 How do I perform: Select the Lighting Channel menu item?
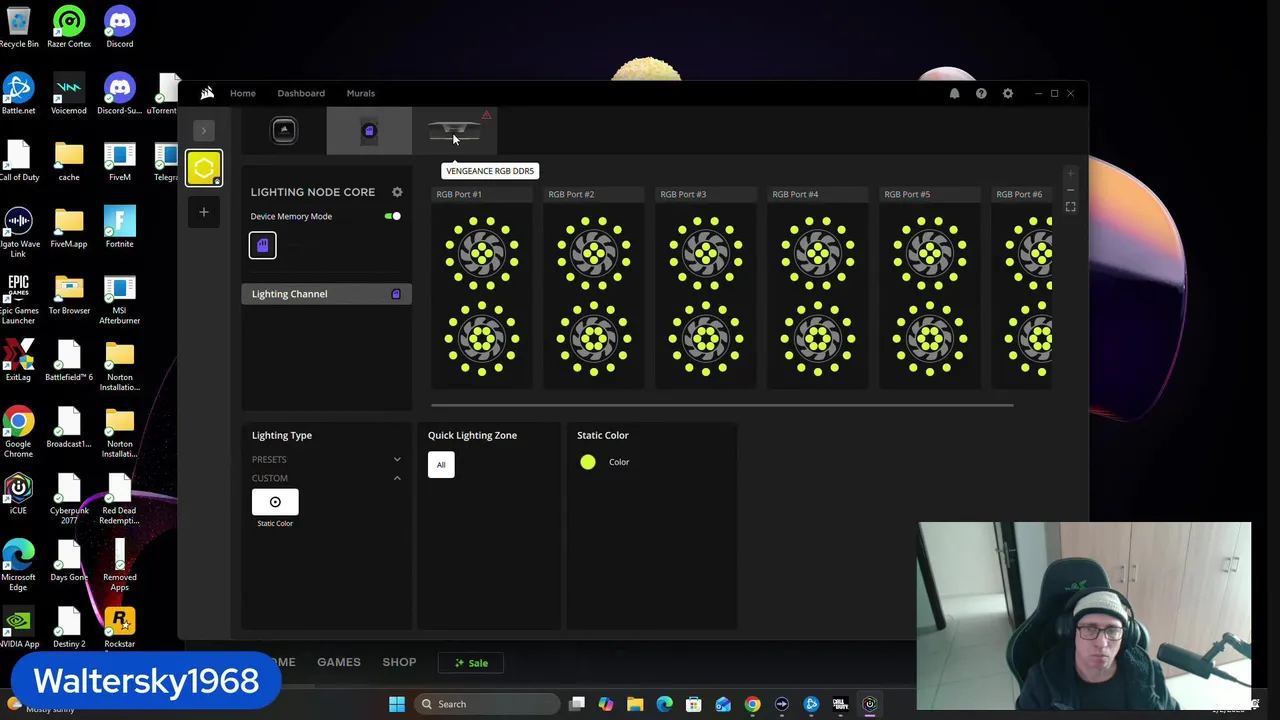click(326, 294)
